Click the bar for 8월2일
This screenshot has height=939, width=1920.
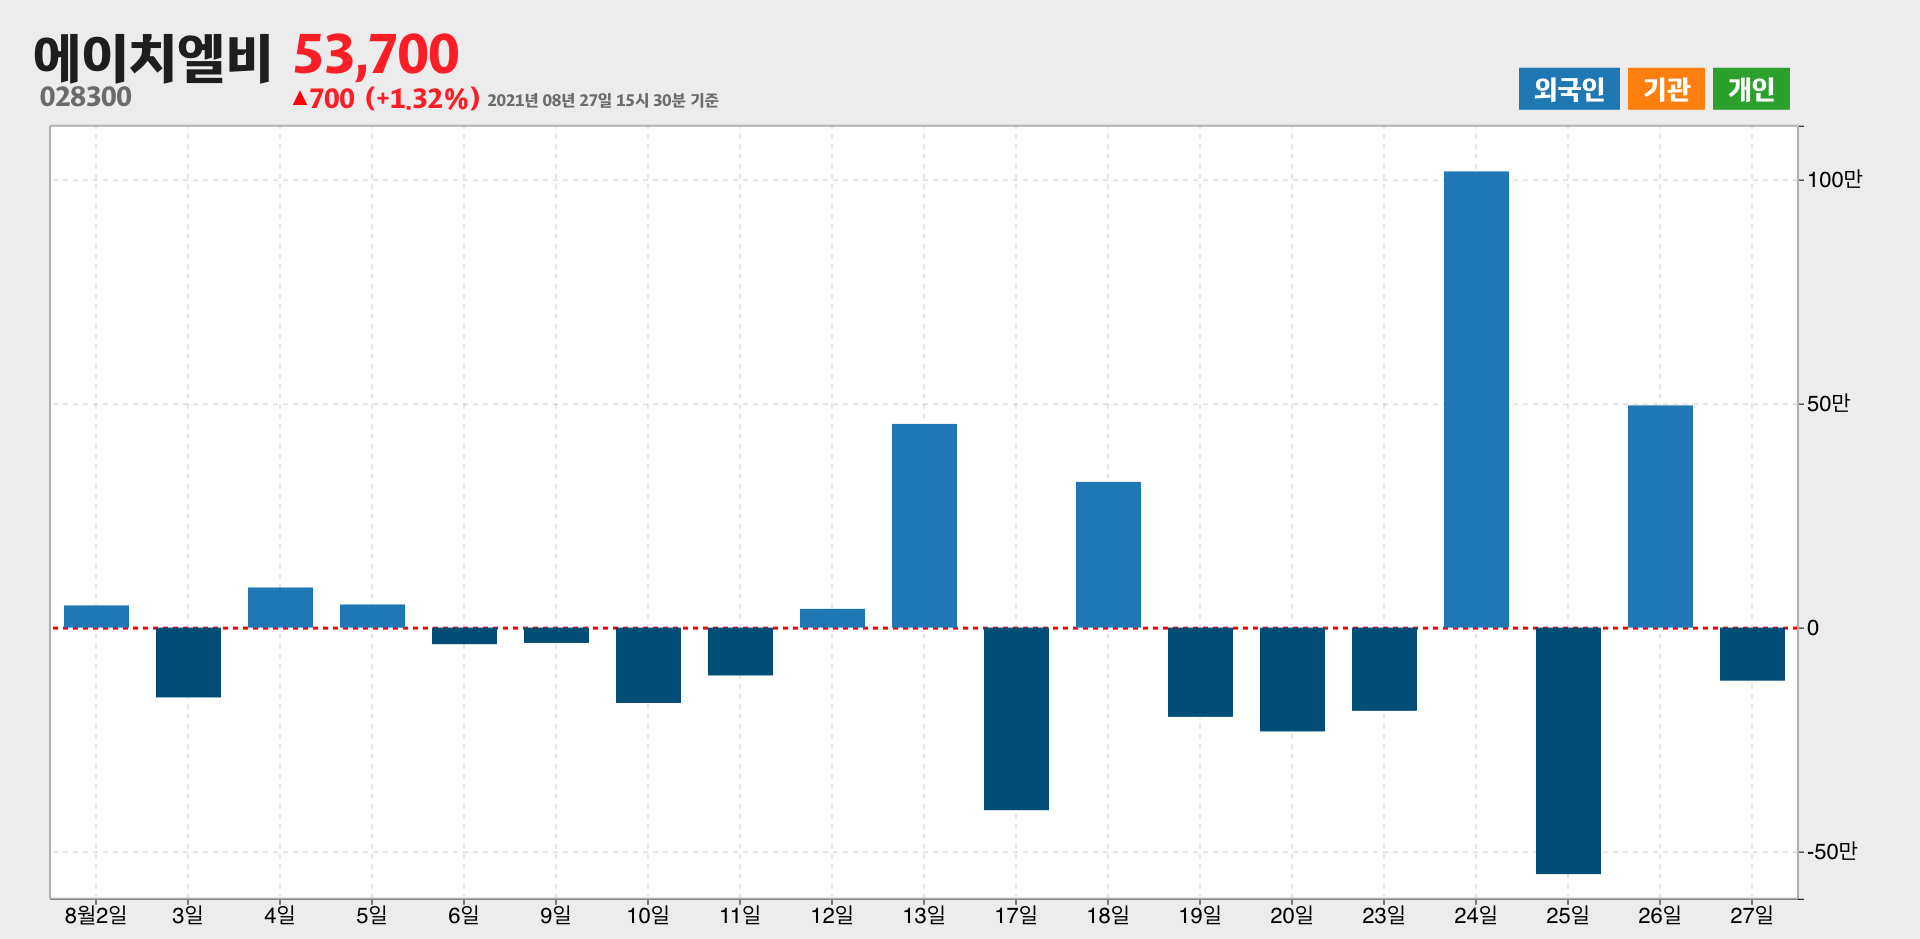point(96,616)
